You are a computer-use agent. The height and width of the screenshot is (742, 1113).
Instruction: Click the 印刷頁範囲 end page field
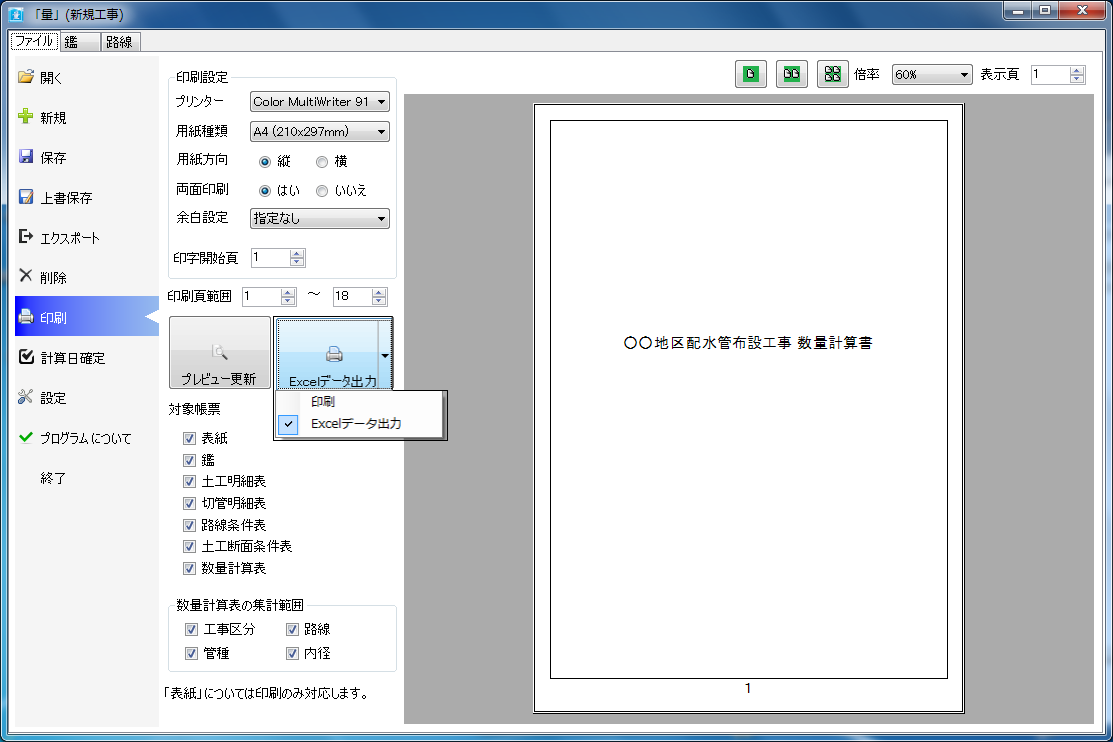(x=353, y=297)
